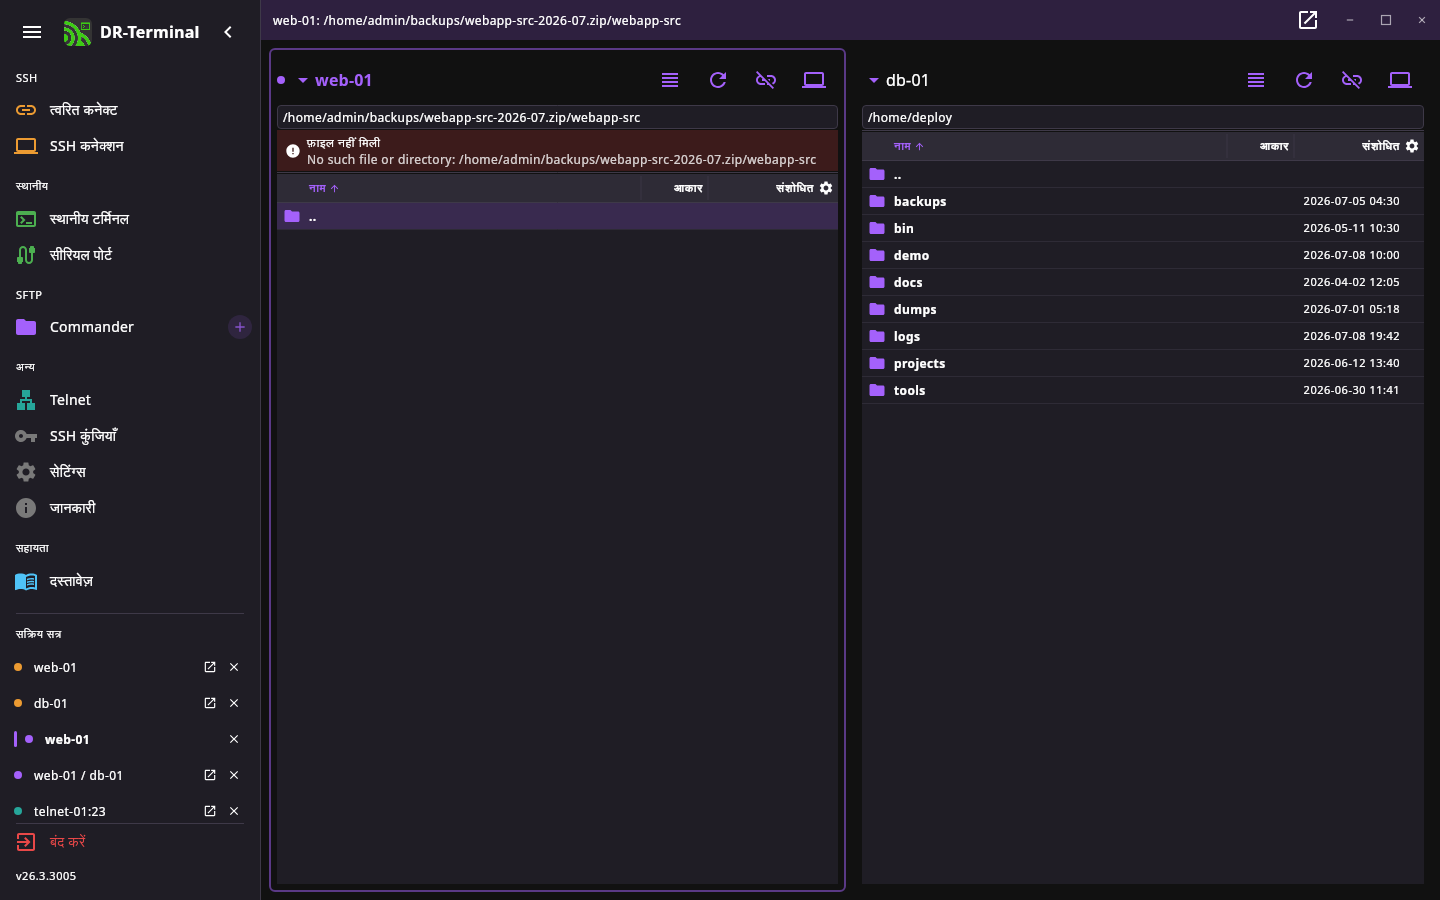Open the db-01 pane list menu icon
The height and width of the screenshot is (900, 1440).
coord(1256,80)
